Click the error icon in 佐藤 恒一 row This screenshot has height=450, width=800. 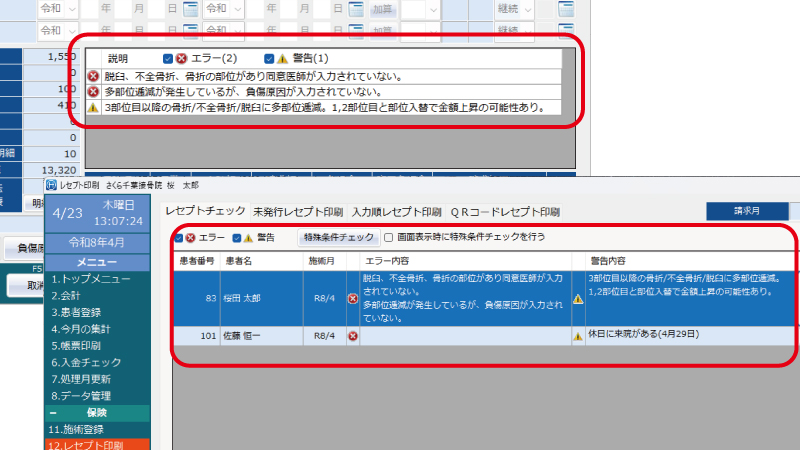[353, 336]
